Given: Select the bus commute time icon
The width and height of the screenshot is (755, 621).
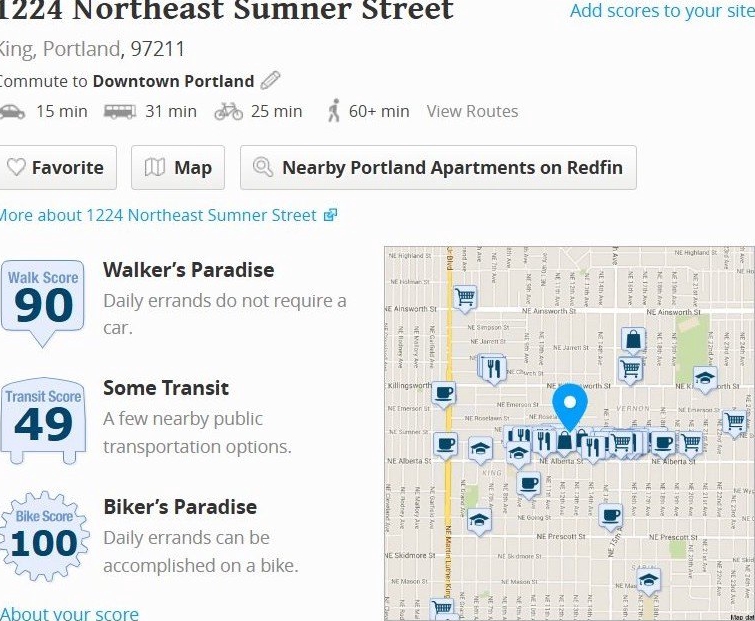Looking at the screenshot, I should point(120,112).
